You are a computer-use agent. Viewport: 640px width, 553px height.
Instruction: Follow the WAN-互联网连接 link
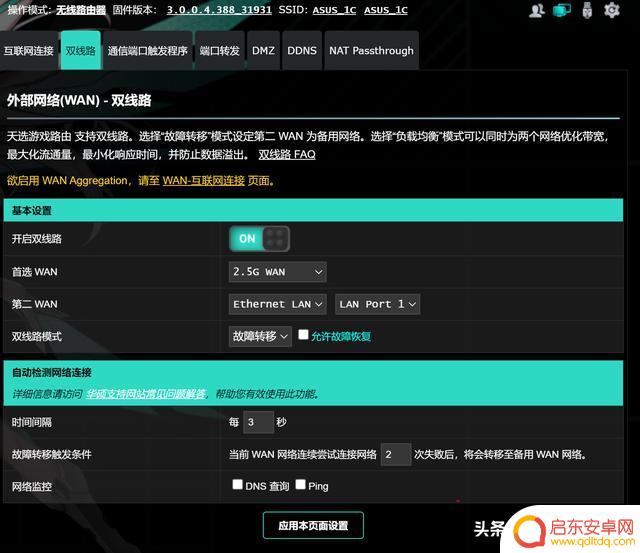204,180
